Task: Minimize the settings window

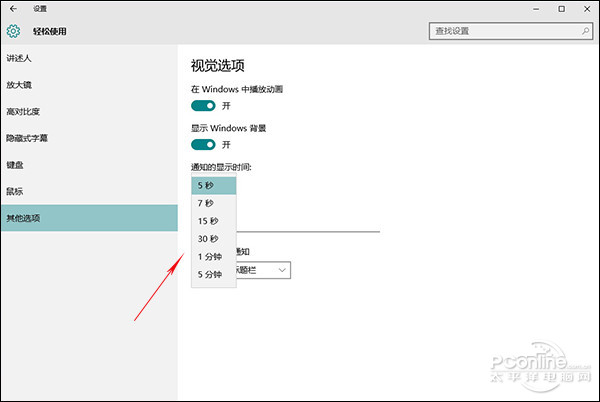Action: [536, 9]
